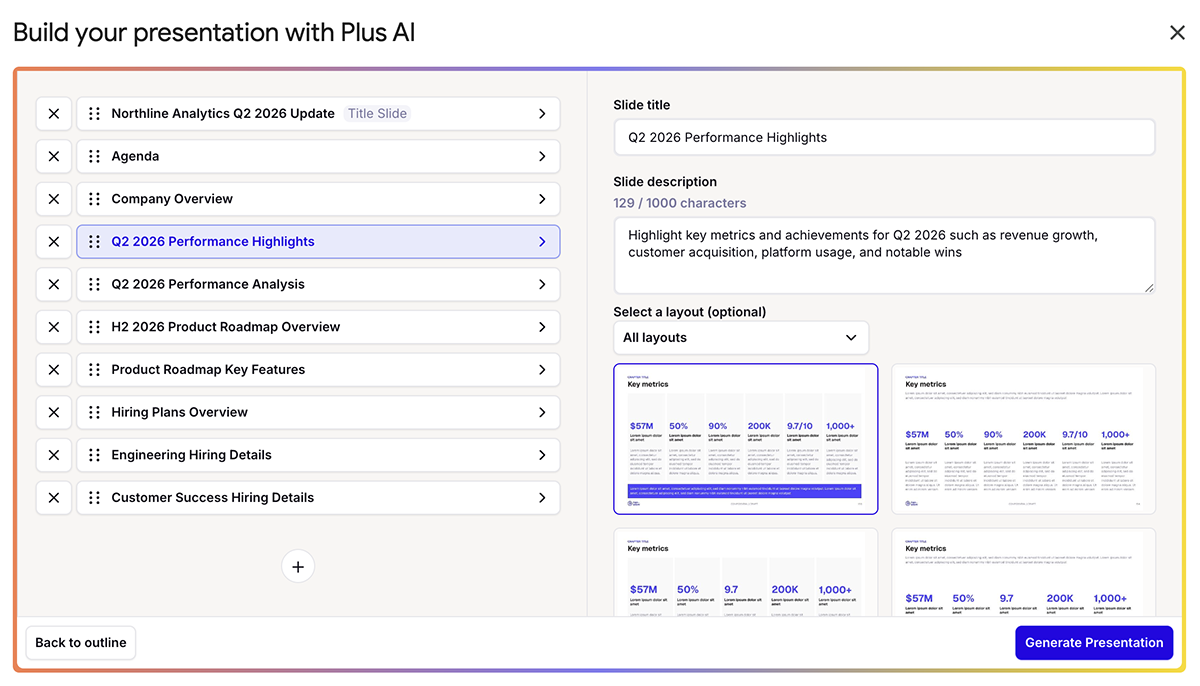Click drag handle for Company Overview
This screenshot has height=686, width=1200.
click(x=94, y=199)
